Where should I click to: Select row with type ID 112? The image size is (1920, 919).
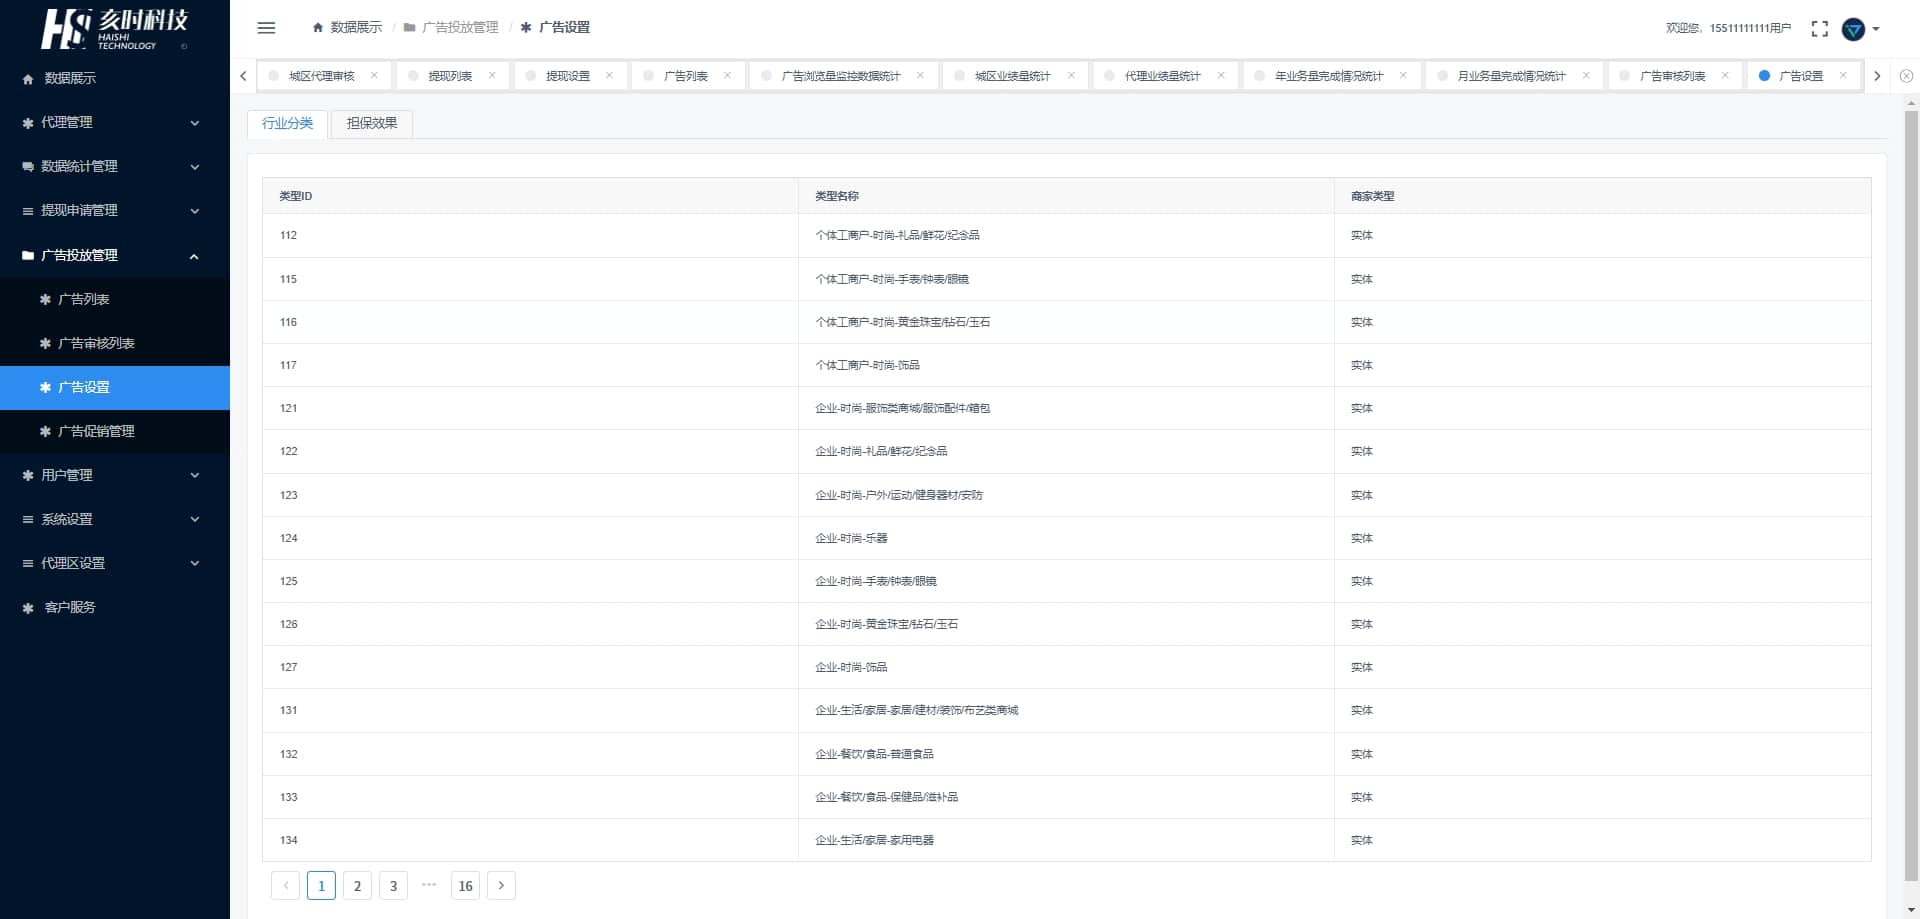pos(1067,235)
